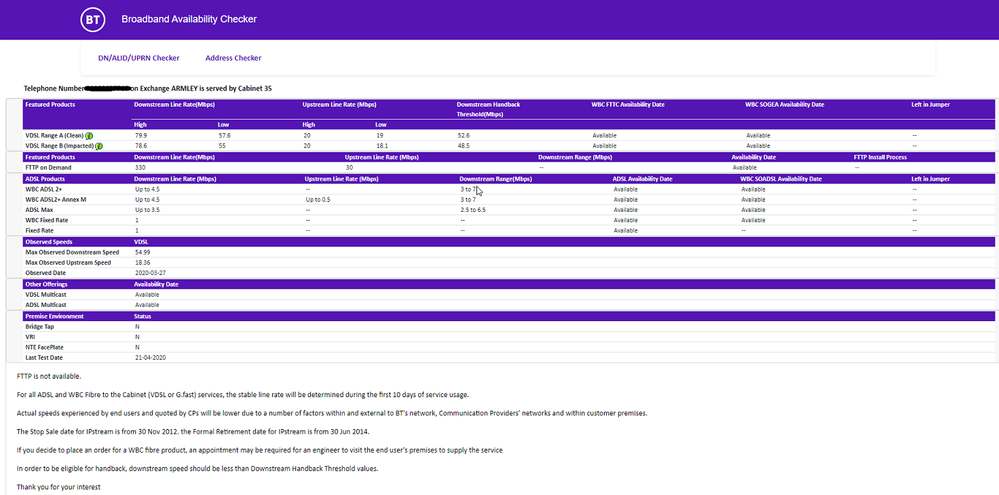Click the ADSL Max product label
The height and width of the screenshot is (495, 999).
click(40, 210)
